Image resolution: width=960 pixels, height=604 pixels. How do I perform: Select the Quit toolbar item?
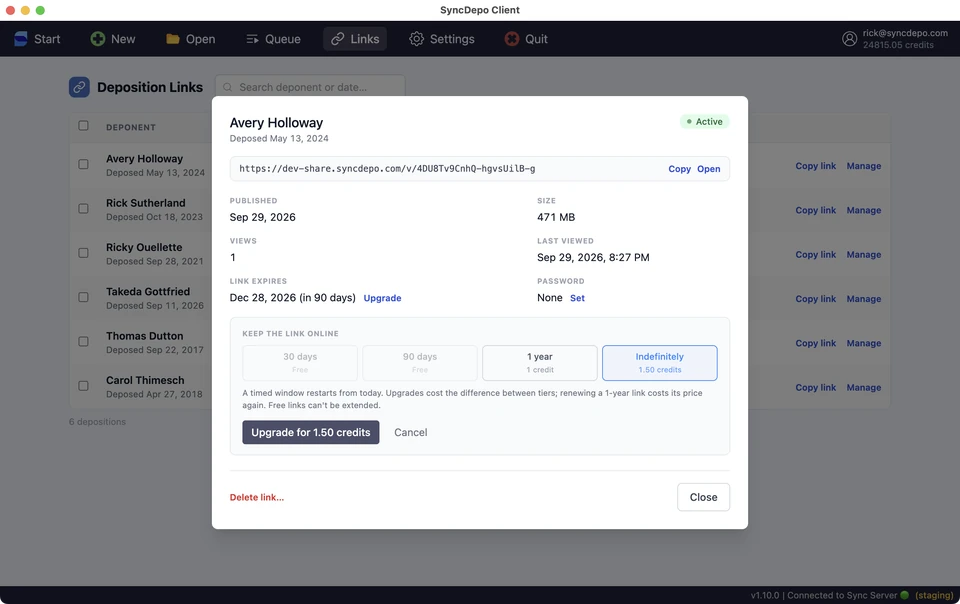click(527, 39)
